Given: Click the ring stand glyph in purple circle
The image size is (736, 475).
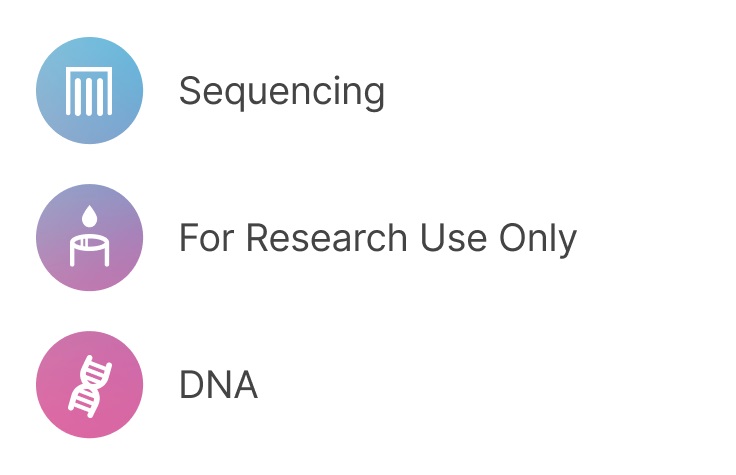Looking at the screenshot, I should click(89, 252).
